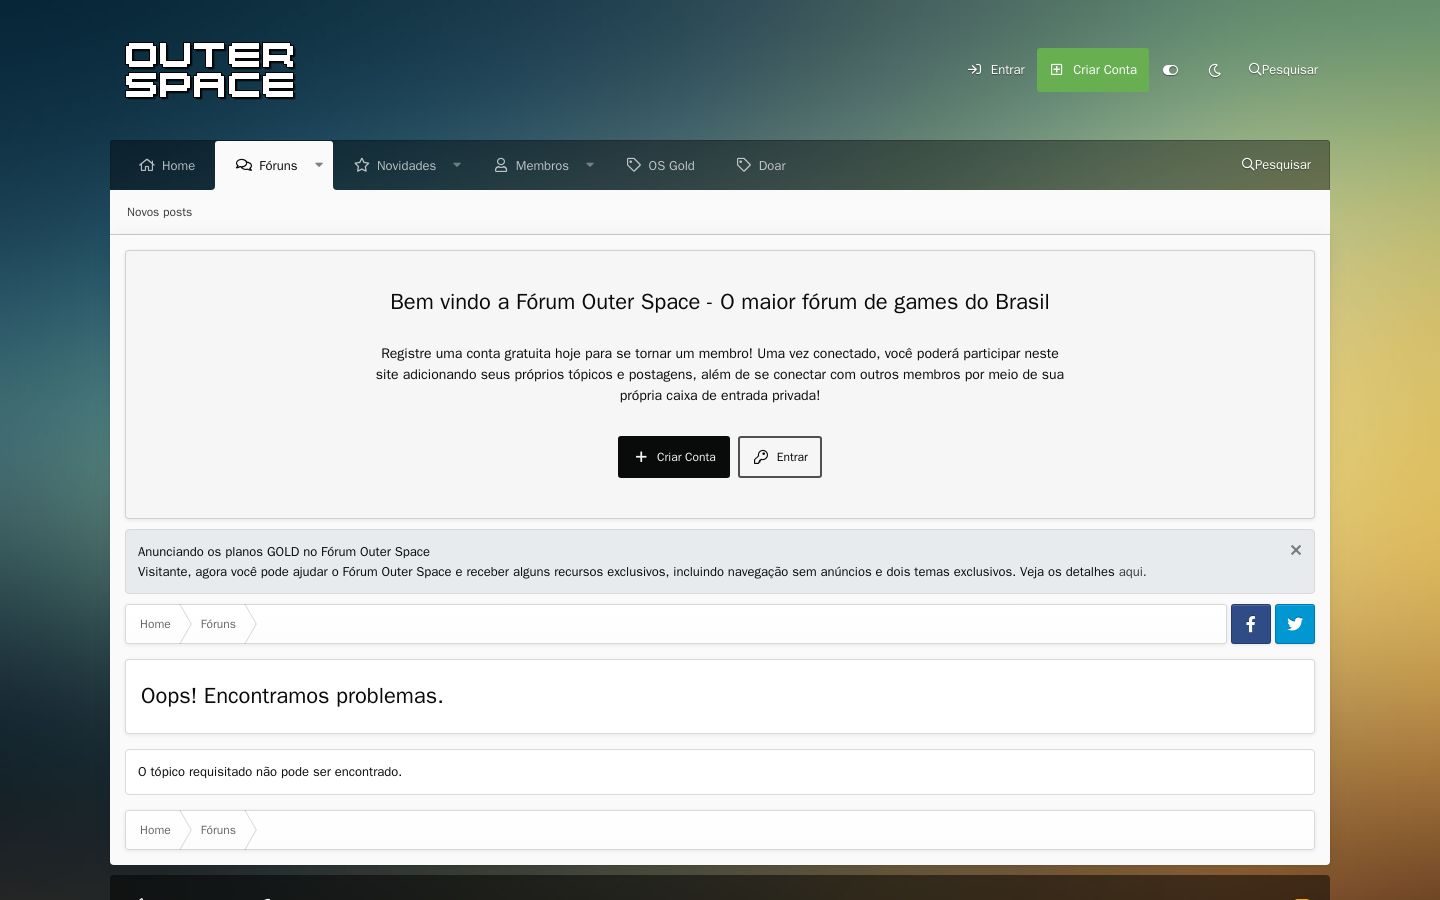The height and width of the screenshot is (900, 1440).
Task: Click the green Criar Conta button
Action: (1093, 70)
